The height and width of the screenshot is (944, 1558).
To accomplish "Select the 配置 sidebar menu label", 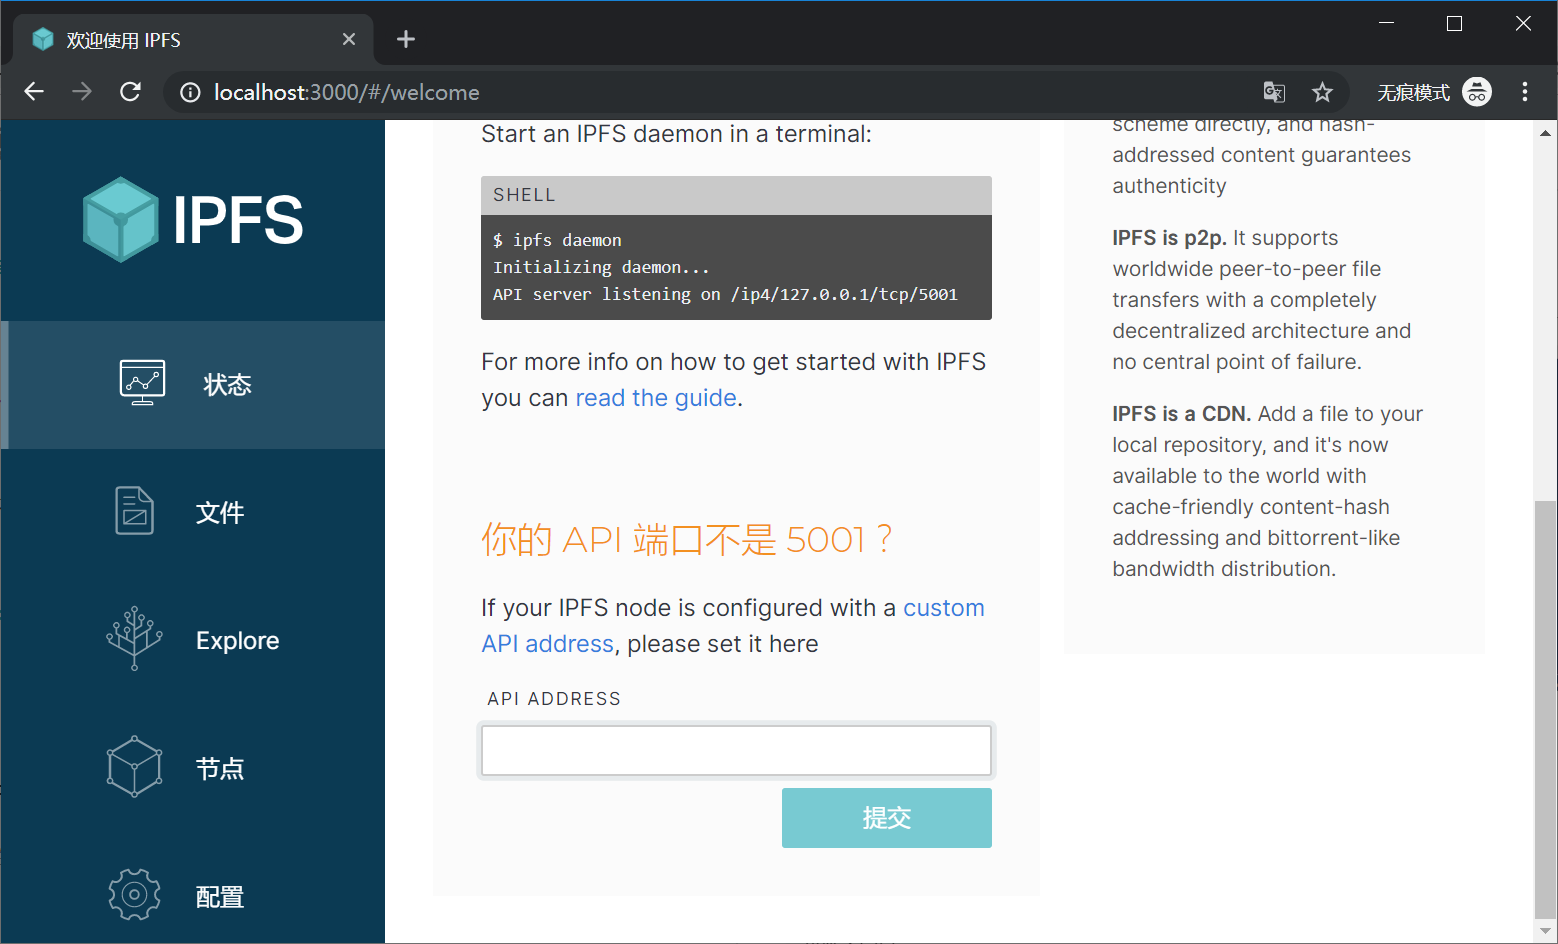I will click(220, 897).
